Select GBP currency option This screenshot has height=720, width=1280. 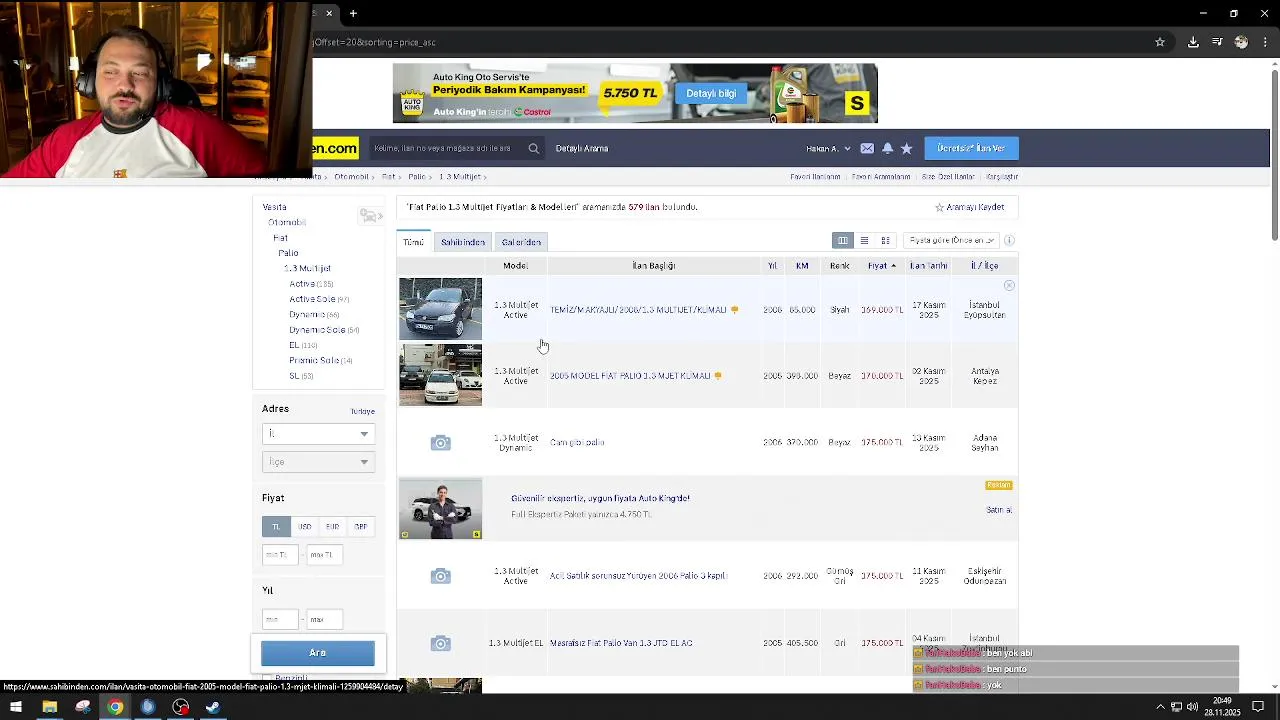[x=360, y=527]
